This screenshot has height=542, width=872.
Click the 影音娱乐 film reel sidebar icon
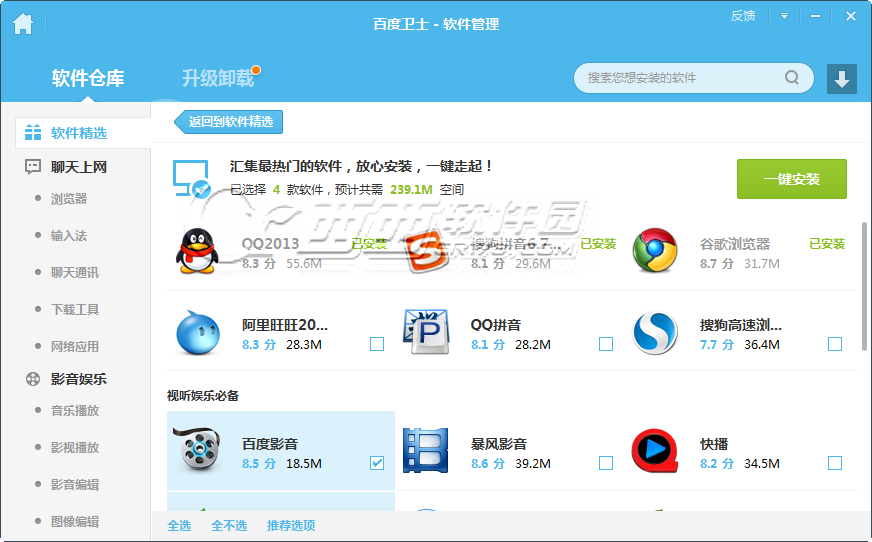pos(33,379)
